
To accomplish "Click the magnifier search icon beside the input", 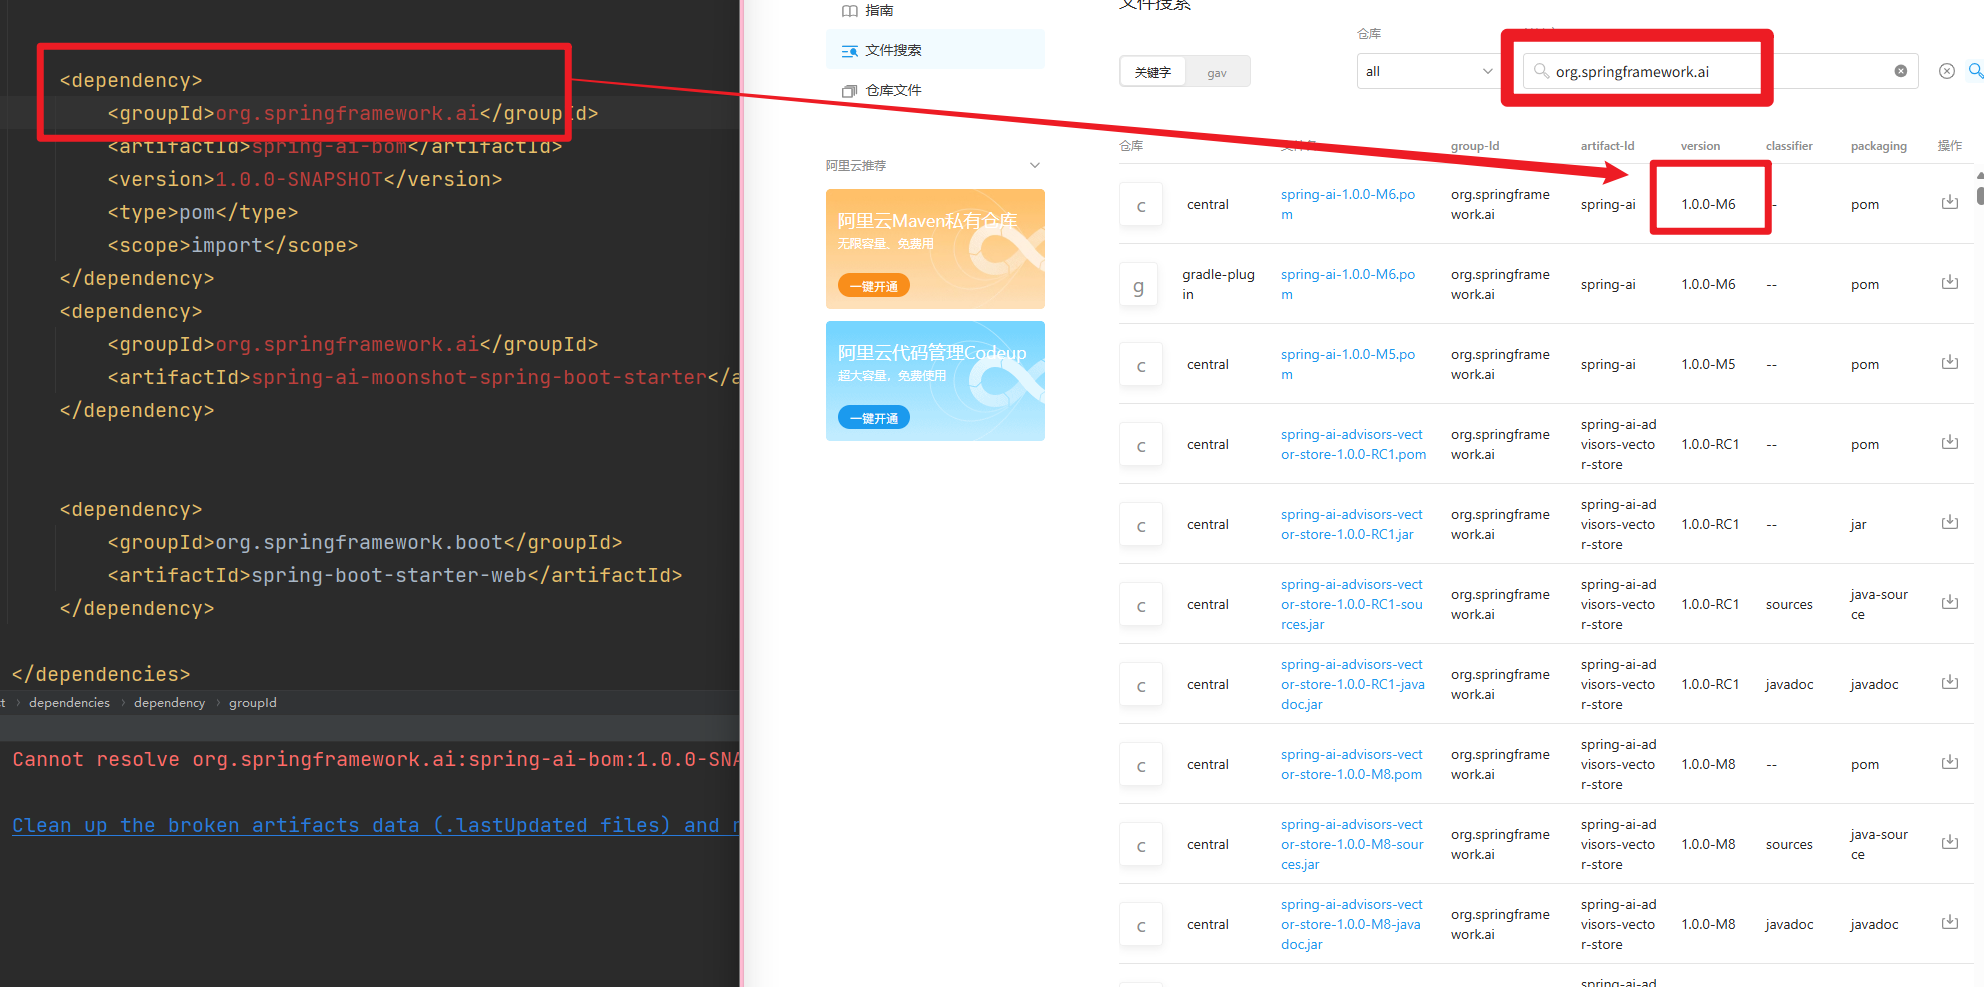I will tap(1975, 70).
